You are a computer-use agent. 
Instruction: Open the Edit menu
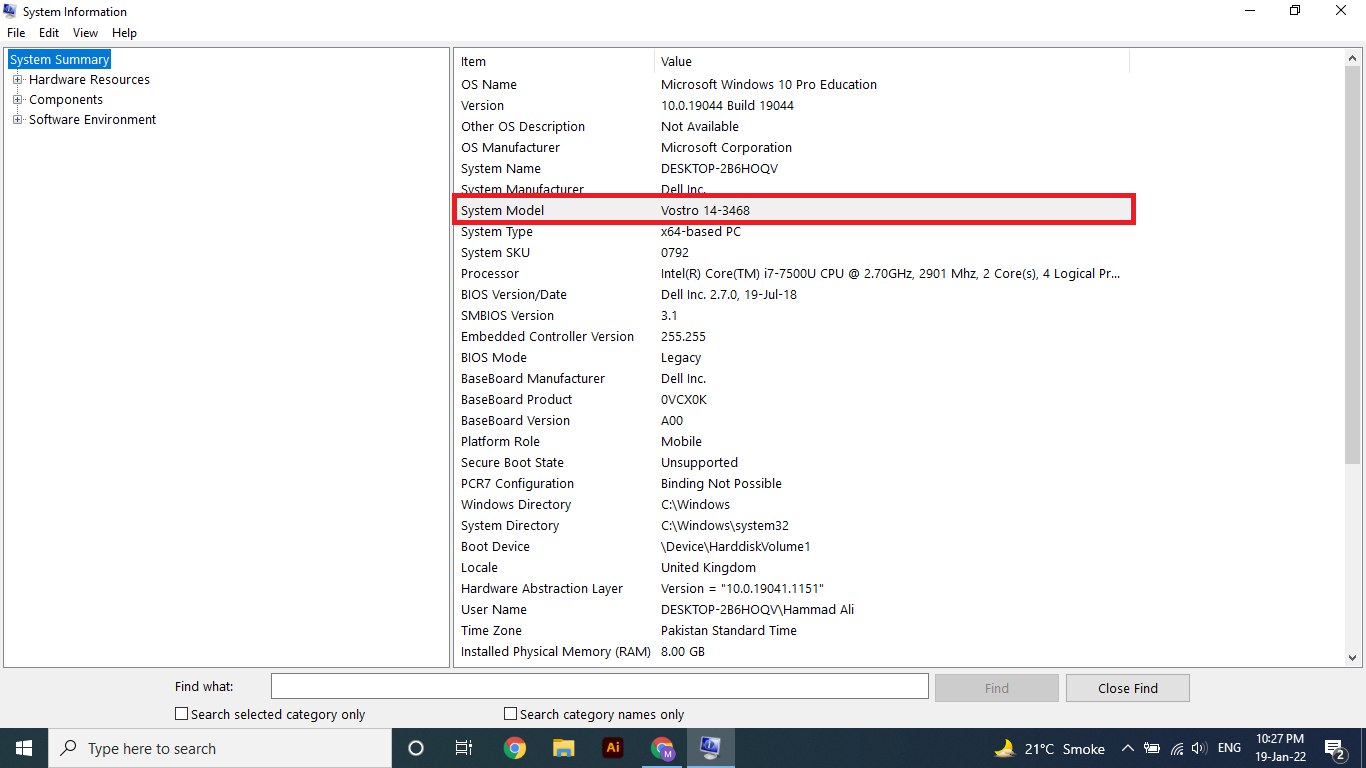pos(49,33)
